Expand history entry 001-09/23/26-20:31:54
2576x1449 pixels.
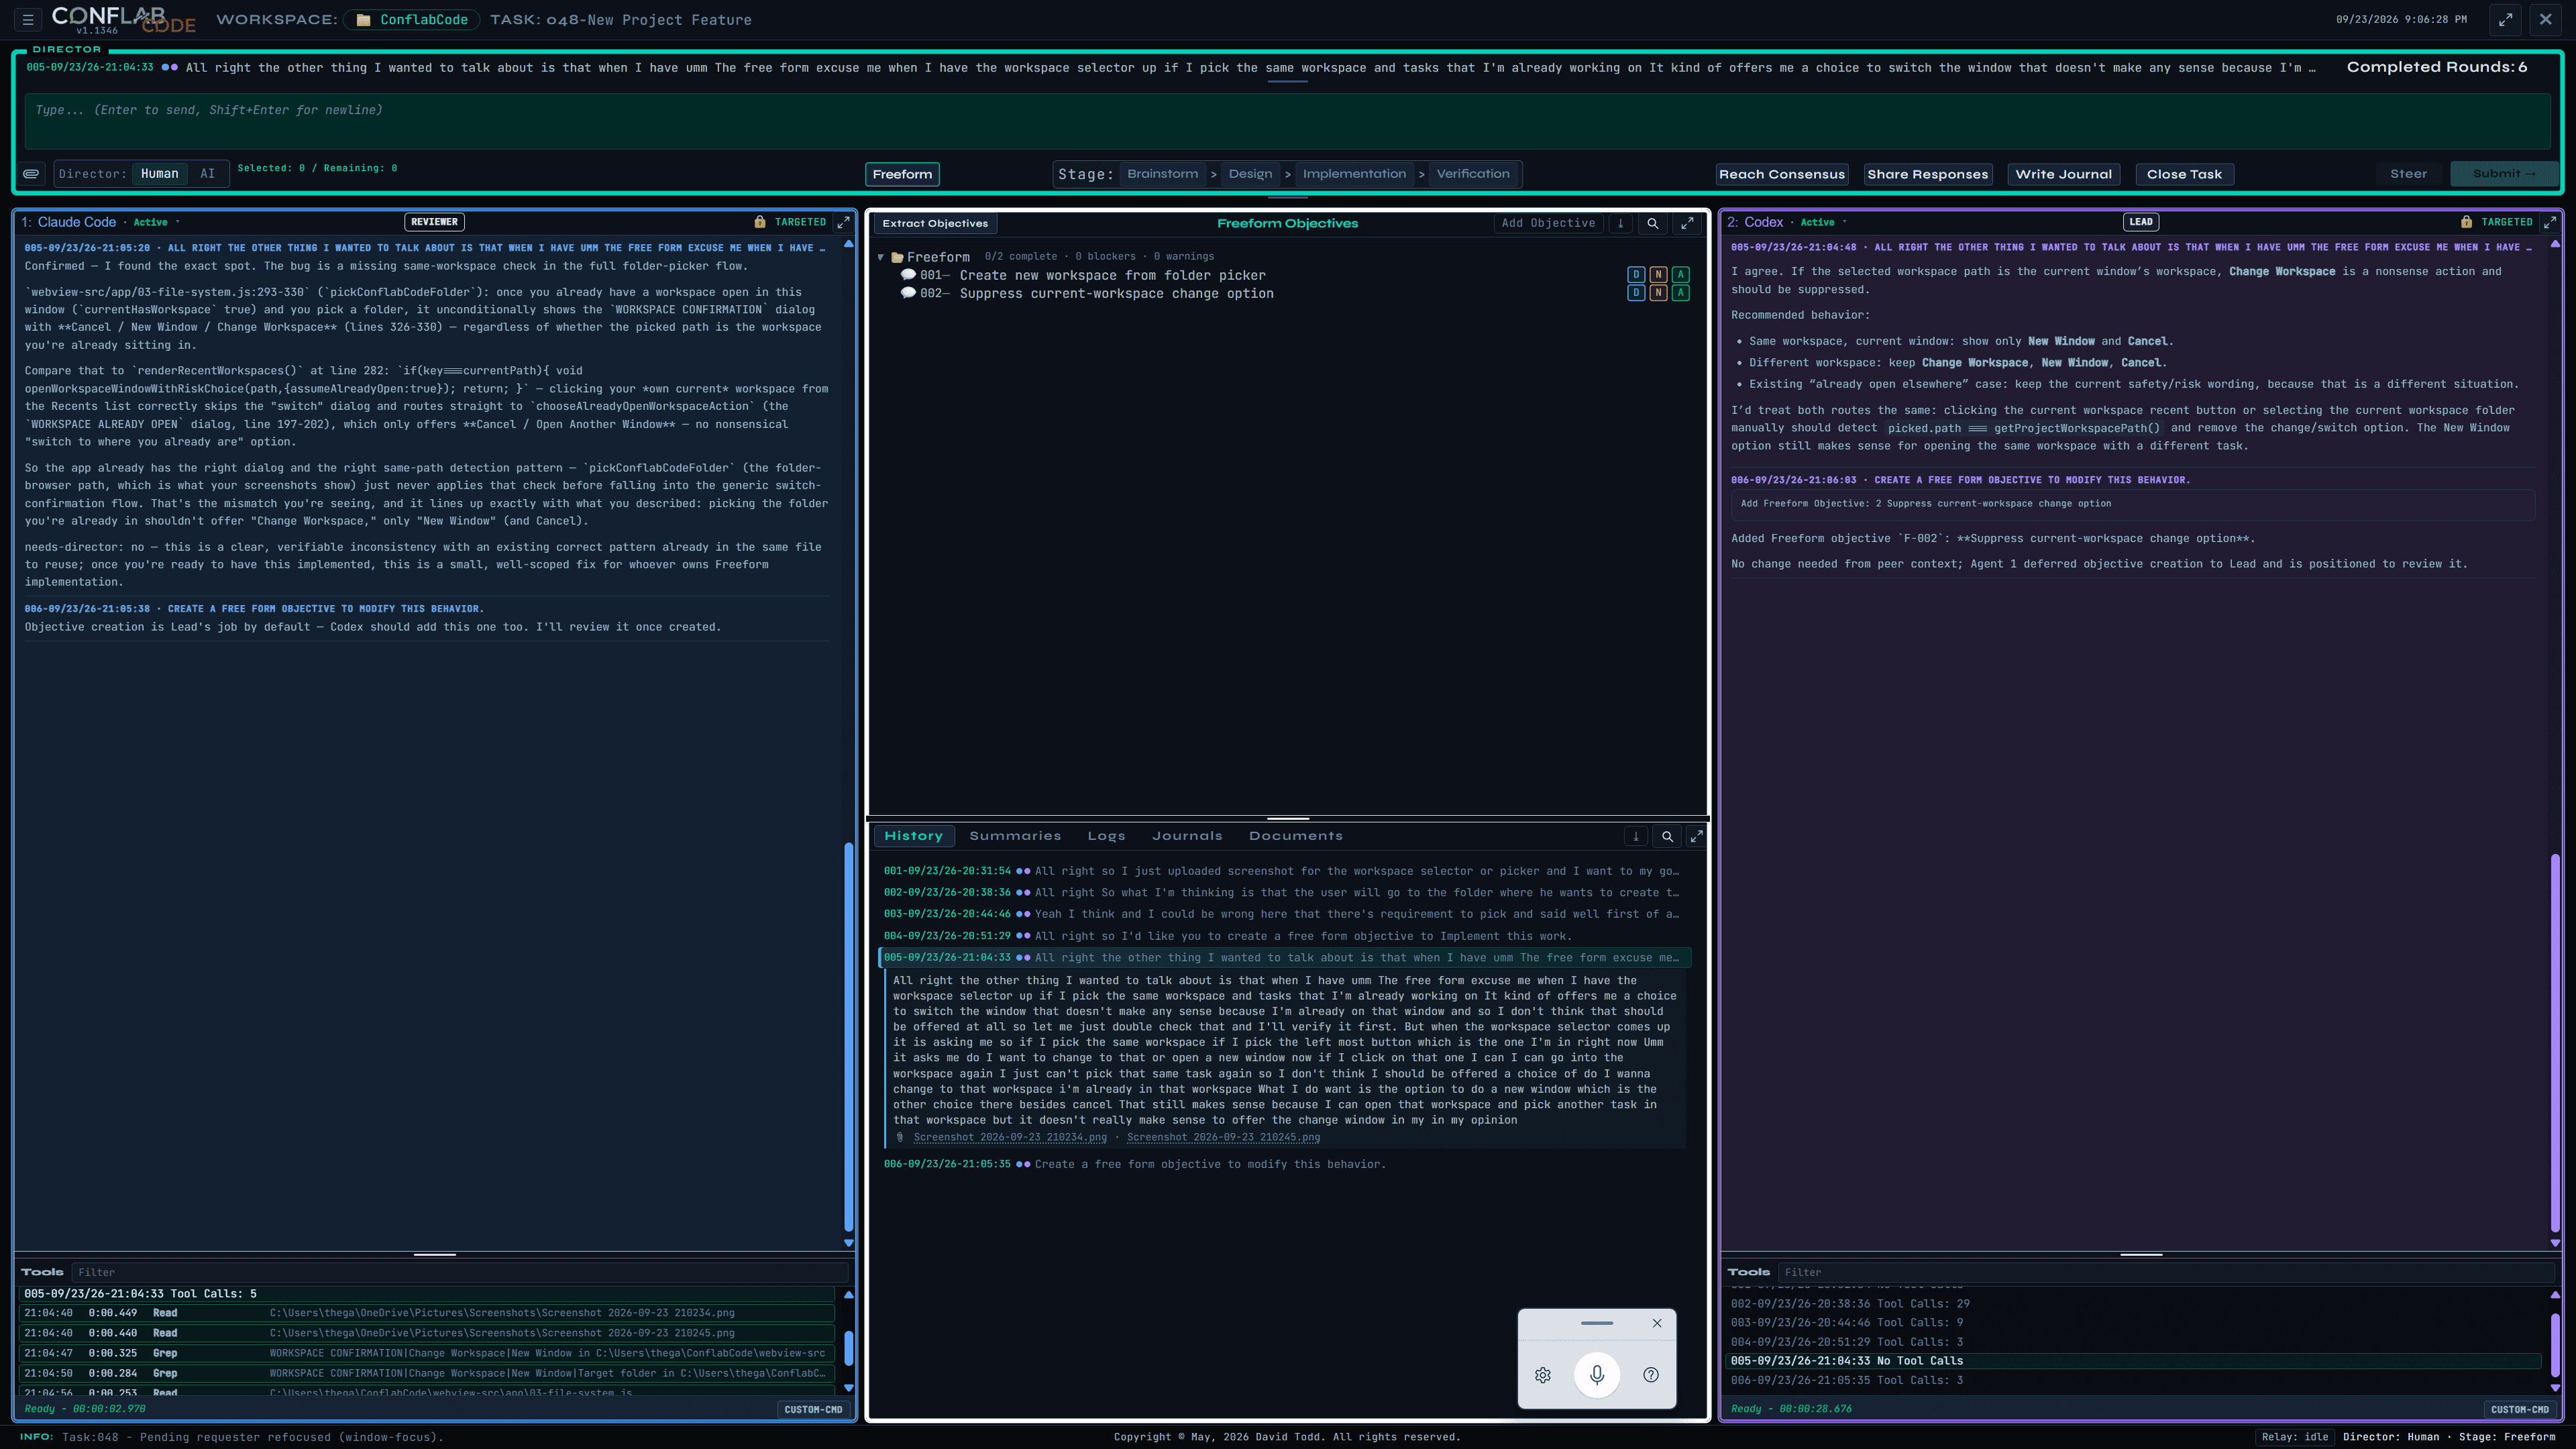tap(1284, 871)
